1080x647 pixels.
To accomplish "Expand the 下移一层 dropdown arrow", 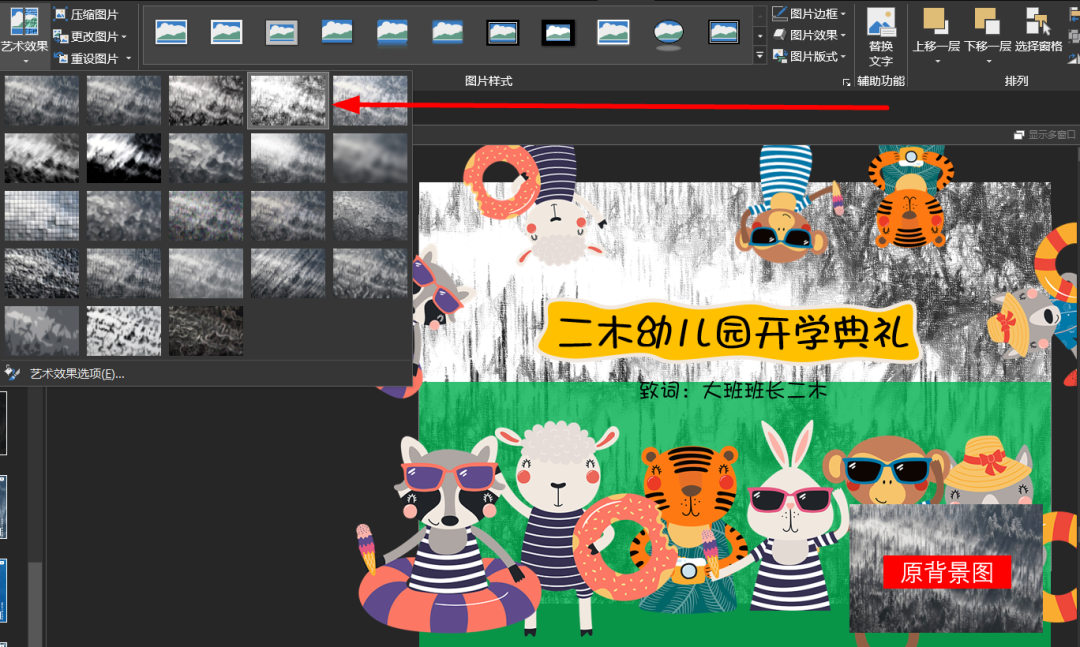I will (x=988, y=62).
